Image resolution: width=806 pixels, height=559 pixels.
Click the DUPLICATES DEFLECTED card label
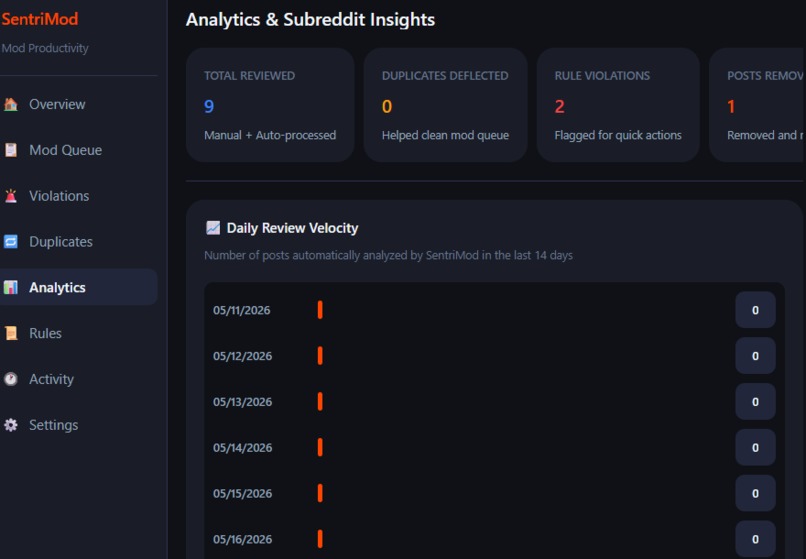point(445,76)
